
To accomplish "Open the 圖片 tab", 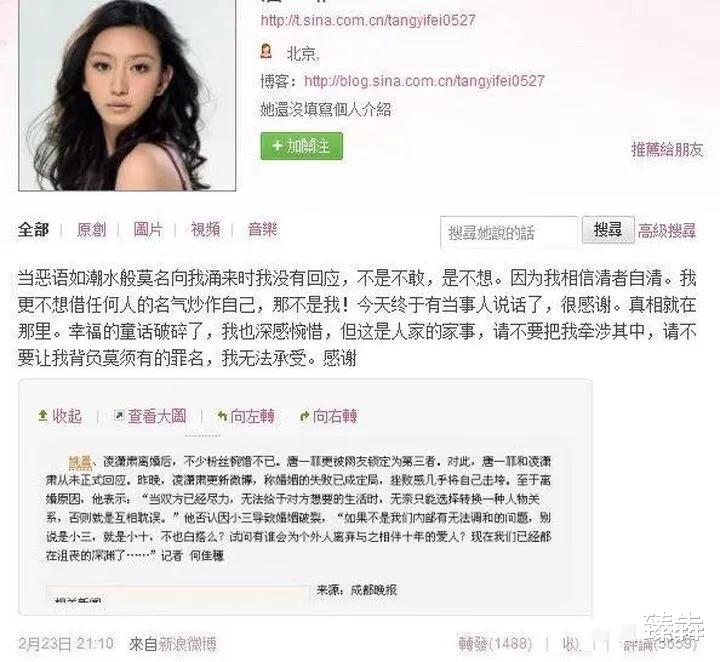I will coord(148,229).
